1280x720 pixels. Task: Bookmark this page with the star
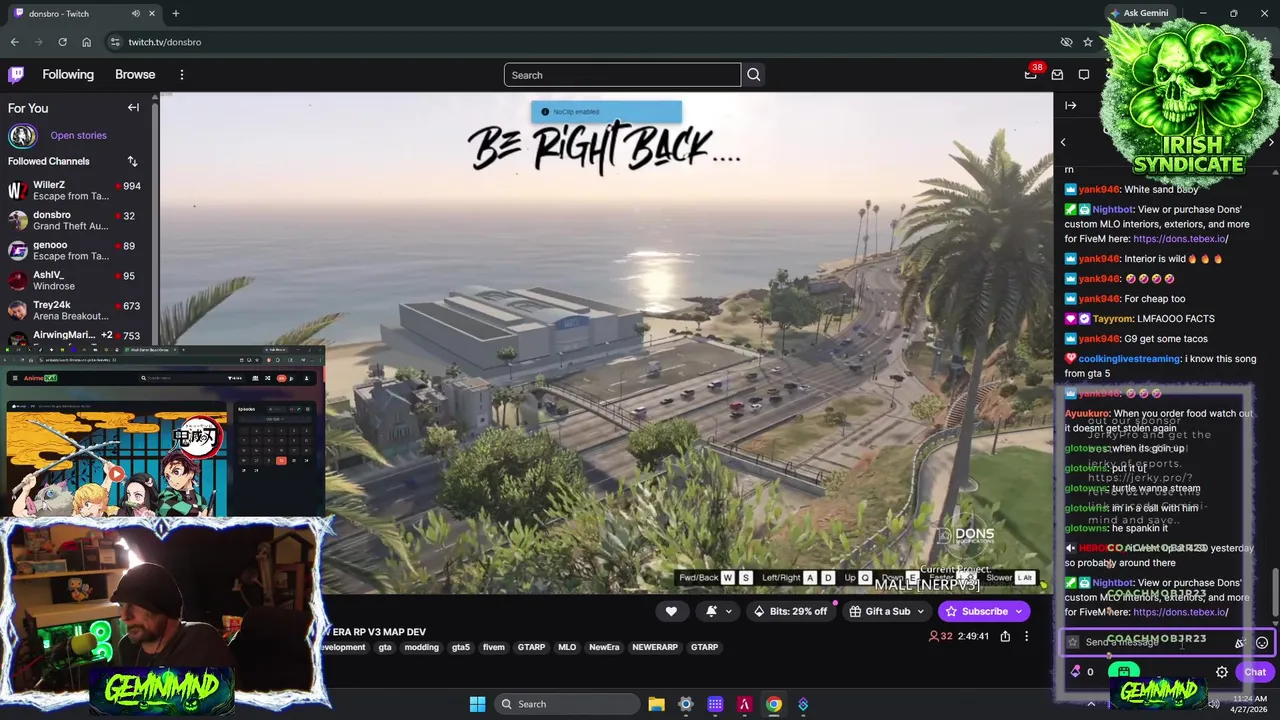(1088, 42)
